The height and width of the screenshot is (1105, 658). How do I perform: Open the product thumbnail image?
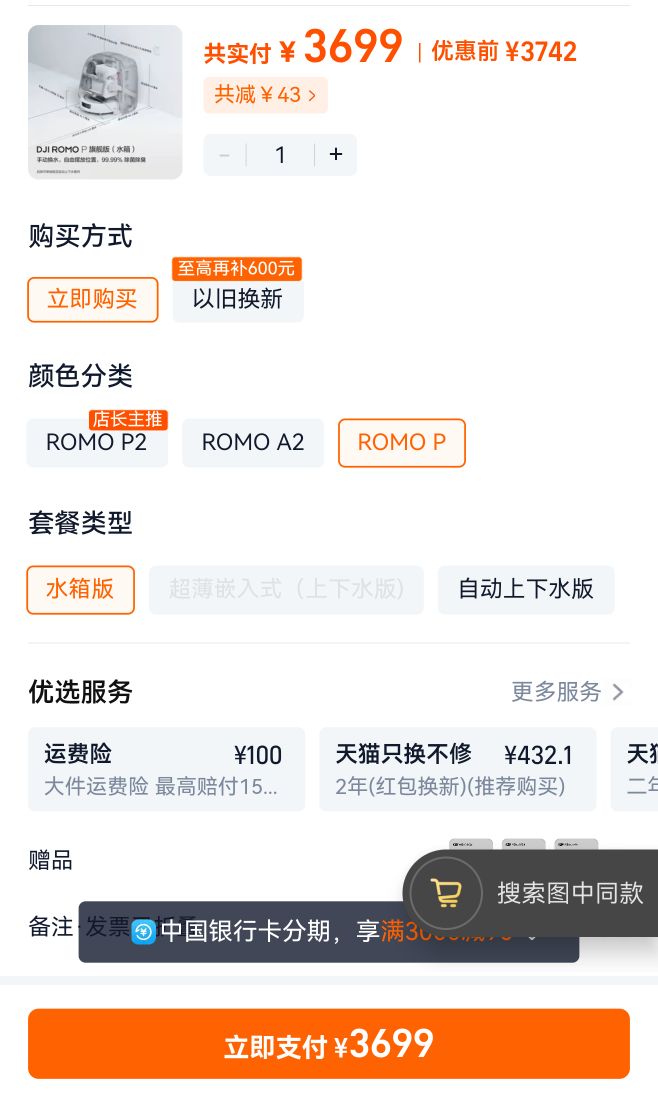105,102
